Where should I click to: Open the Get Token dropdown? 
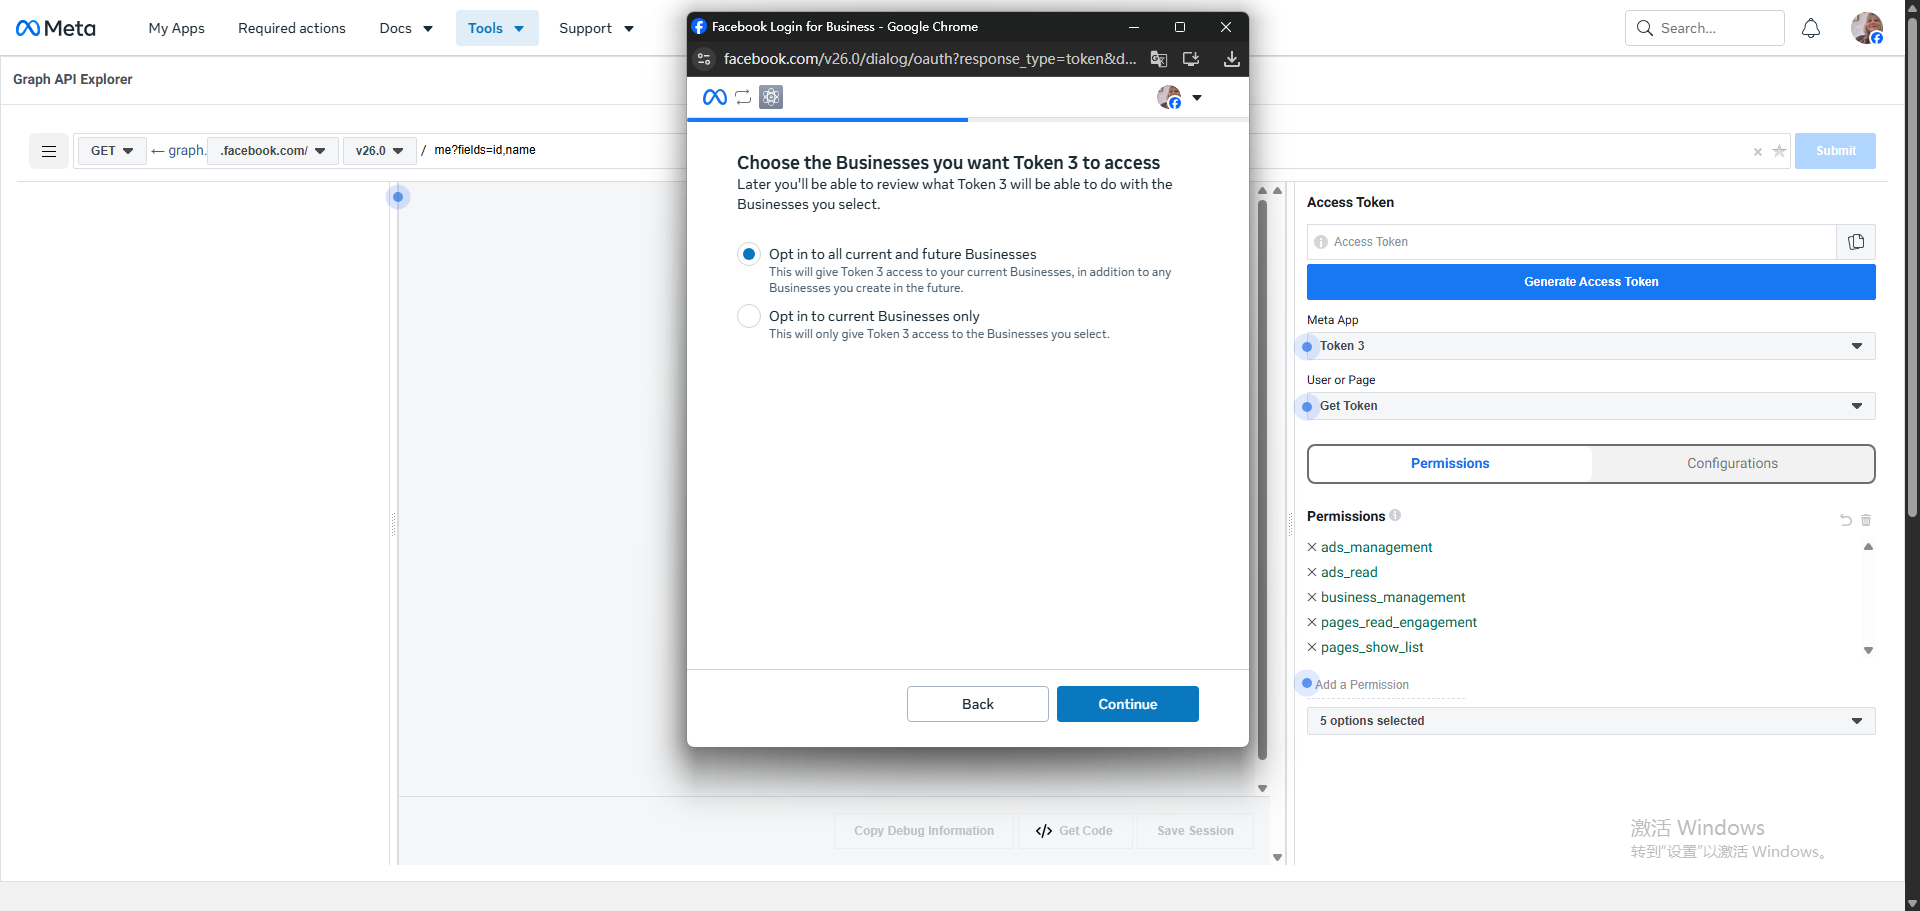(x=1591, y=406)
